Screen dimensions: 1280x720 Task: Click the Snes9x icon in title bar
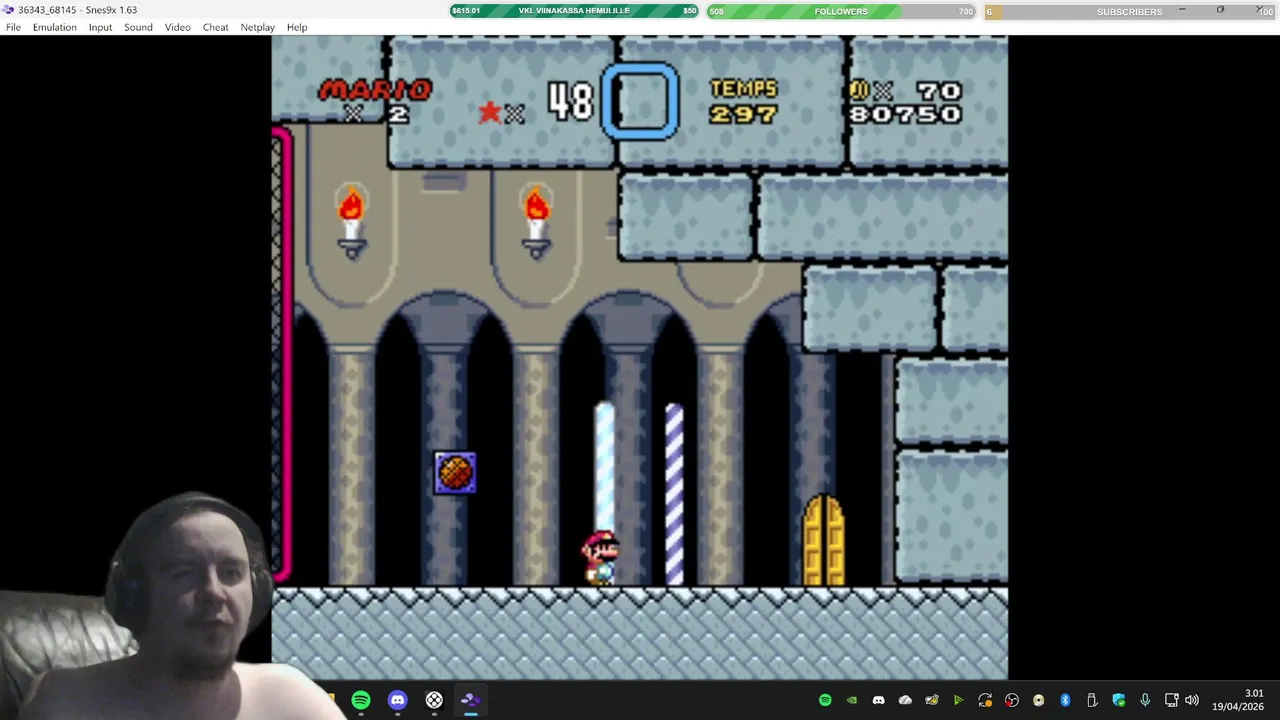click(x=8, y=10)
